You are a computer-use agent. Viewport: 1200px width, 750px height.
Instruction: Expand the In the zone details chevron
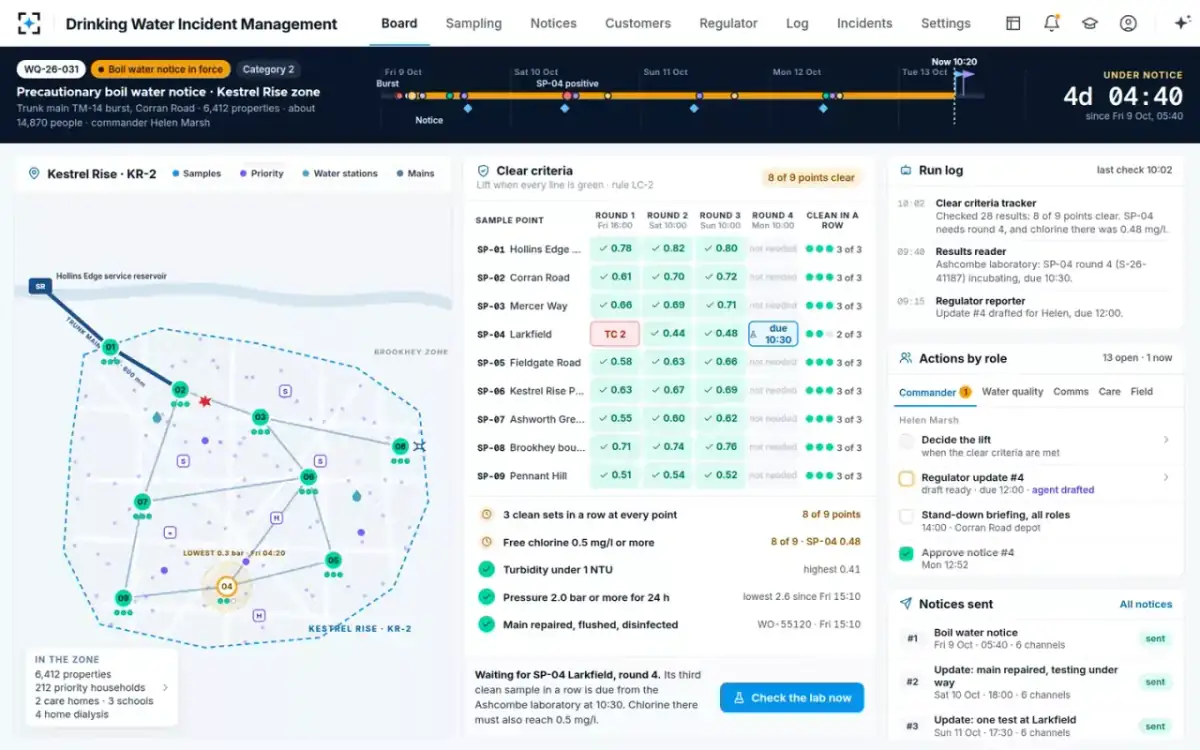(x=166, y=687)
